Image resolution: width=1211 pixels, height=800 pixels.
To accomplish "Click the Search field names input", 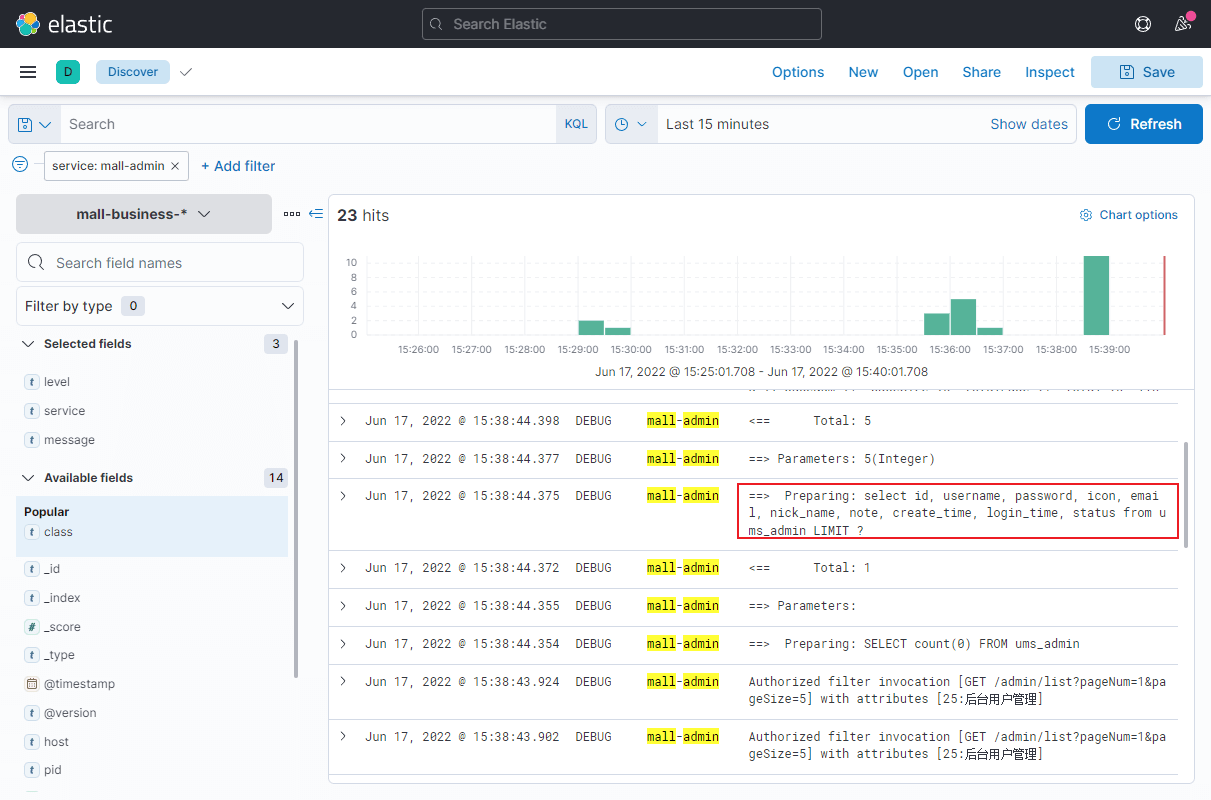I will click(160, 262).
